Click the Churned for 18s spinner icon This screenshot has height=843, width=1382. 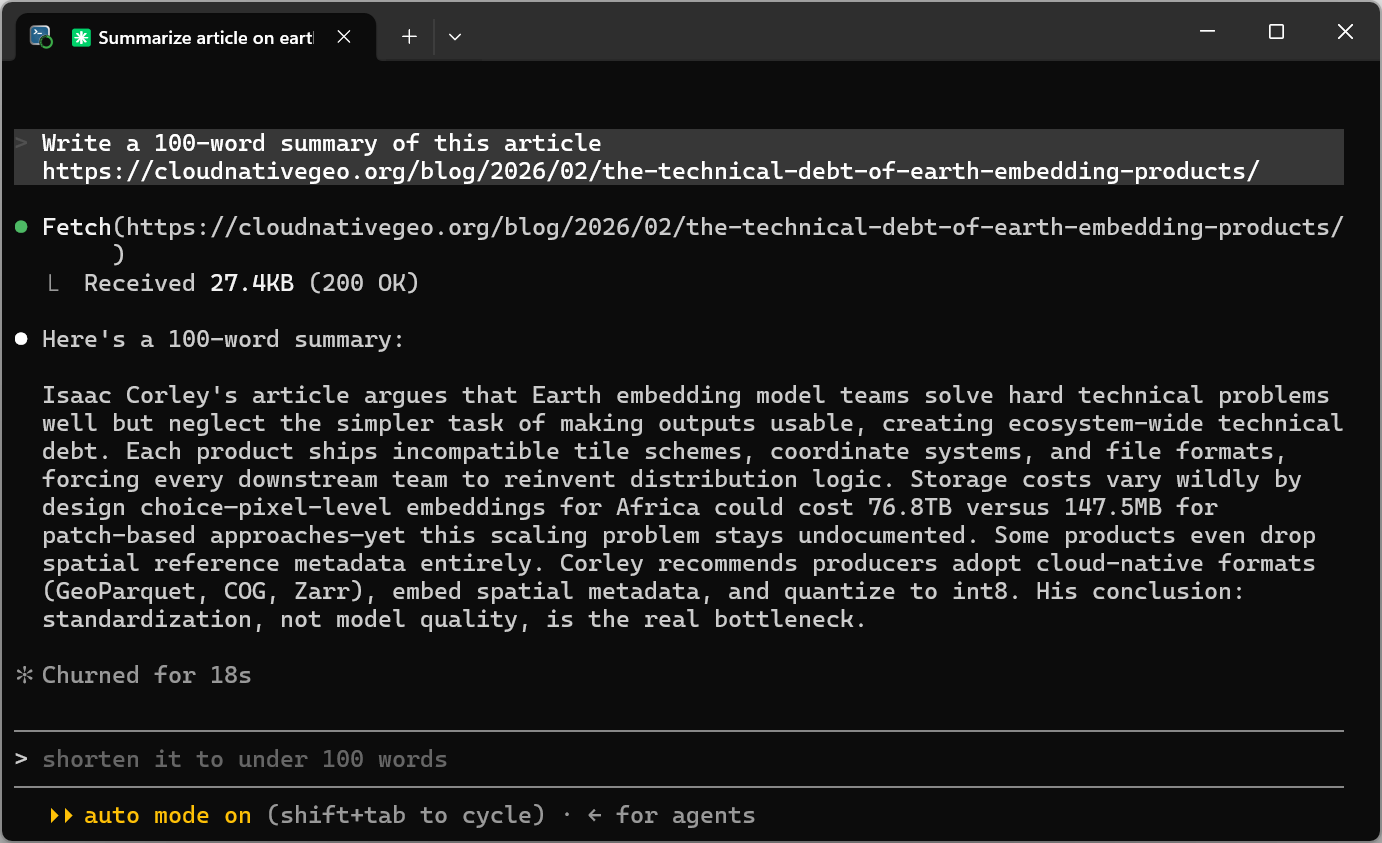[x=24, y=675]
